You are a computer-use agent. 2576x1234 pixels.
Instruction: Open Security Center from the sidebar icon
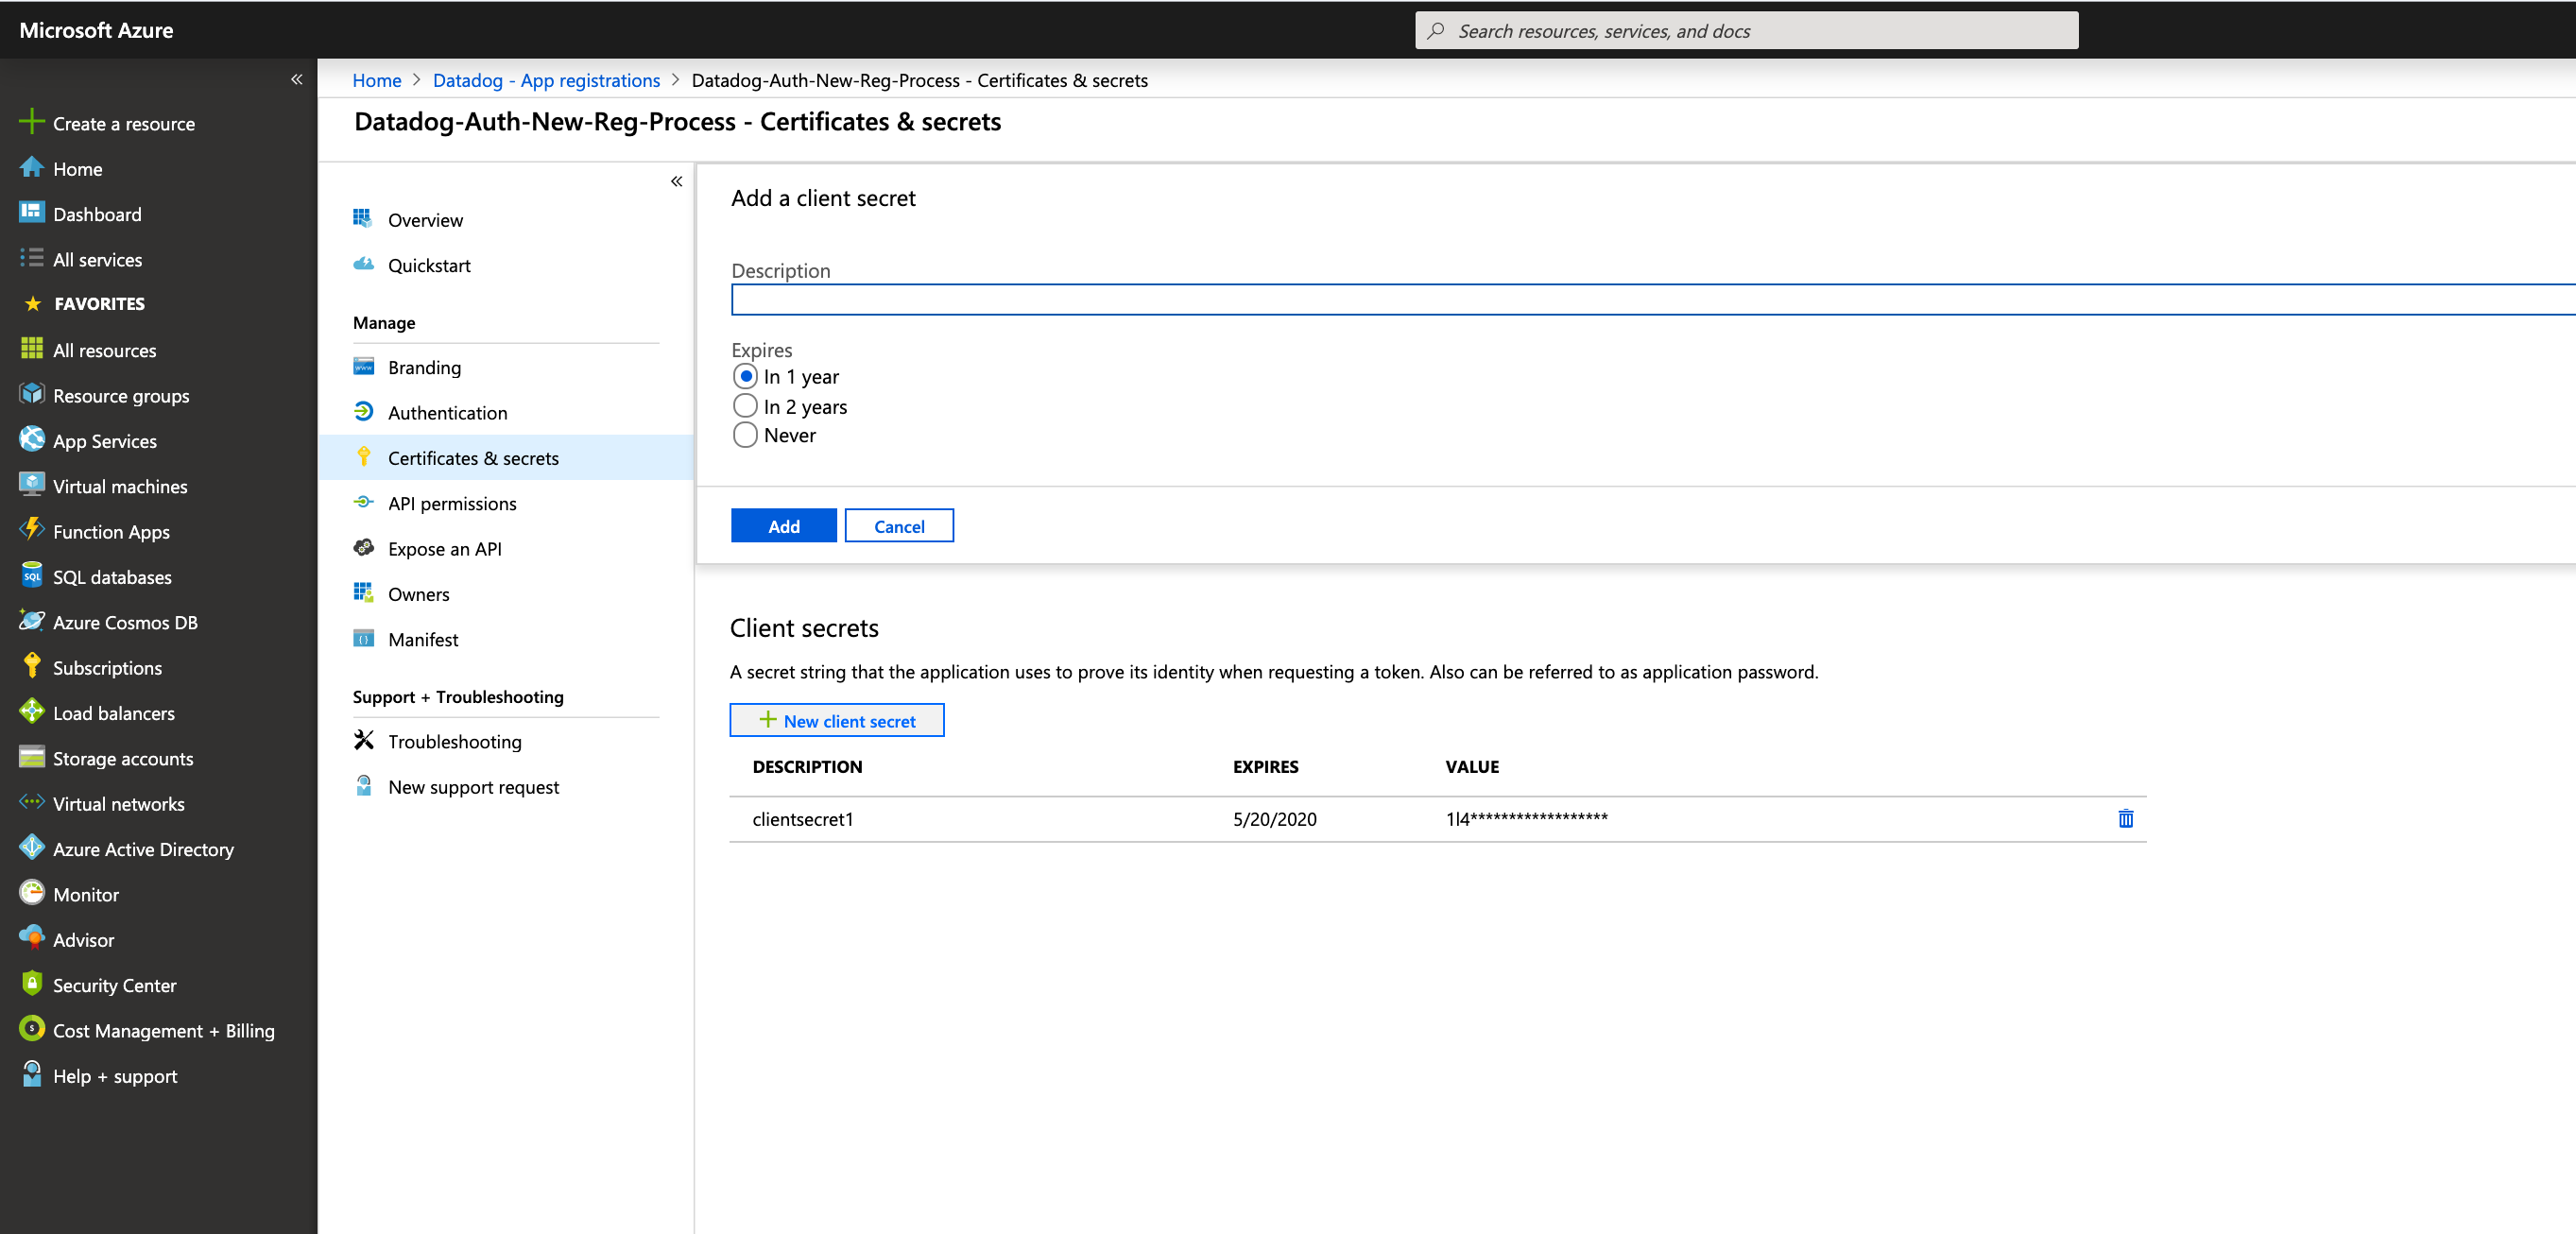tap(31, 984)
